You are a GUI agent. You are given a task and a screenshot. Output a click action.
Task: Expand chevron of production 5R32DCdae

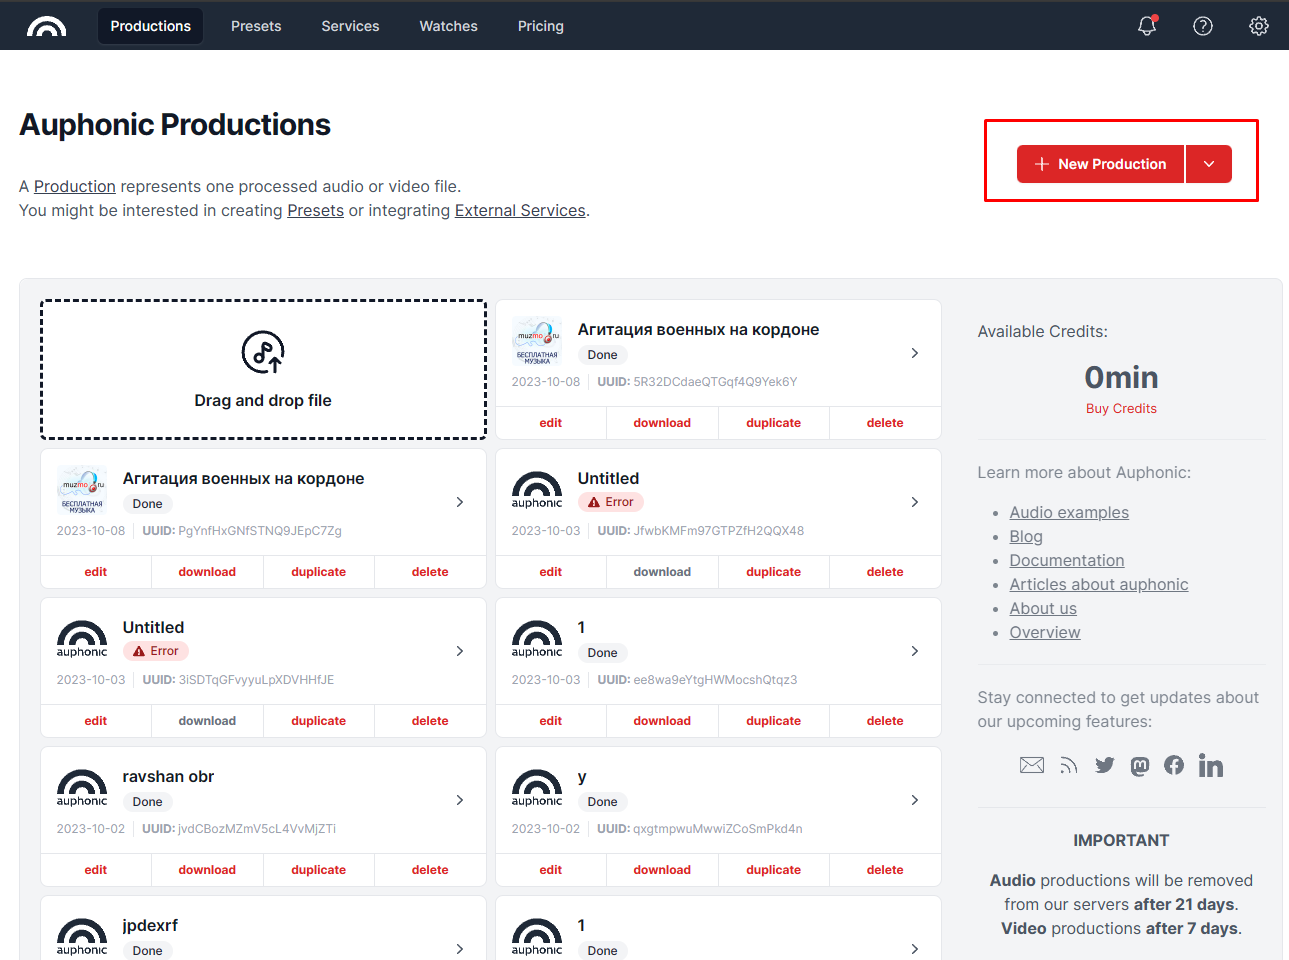point(915,353)
